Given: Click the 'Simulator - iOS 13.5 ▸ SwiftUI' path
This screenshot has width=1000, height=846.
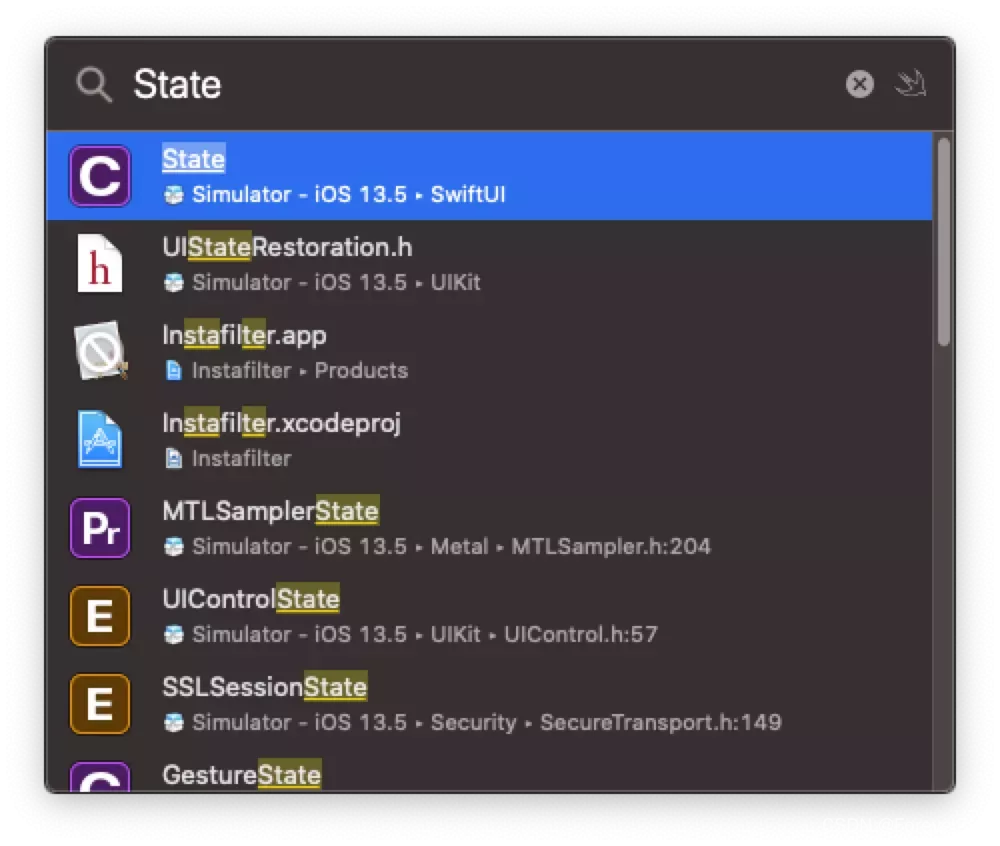Looking at the screenshot, I should 349,194.
